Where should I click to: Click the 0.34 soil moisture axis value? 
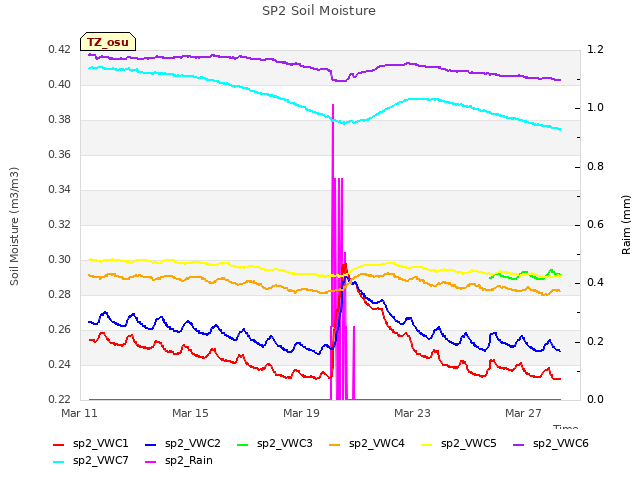(60, 189)
